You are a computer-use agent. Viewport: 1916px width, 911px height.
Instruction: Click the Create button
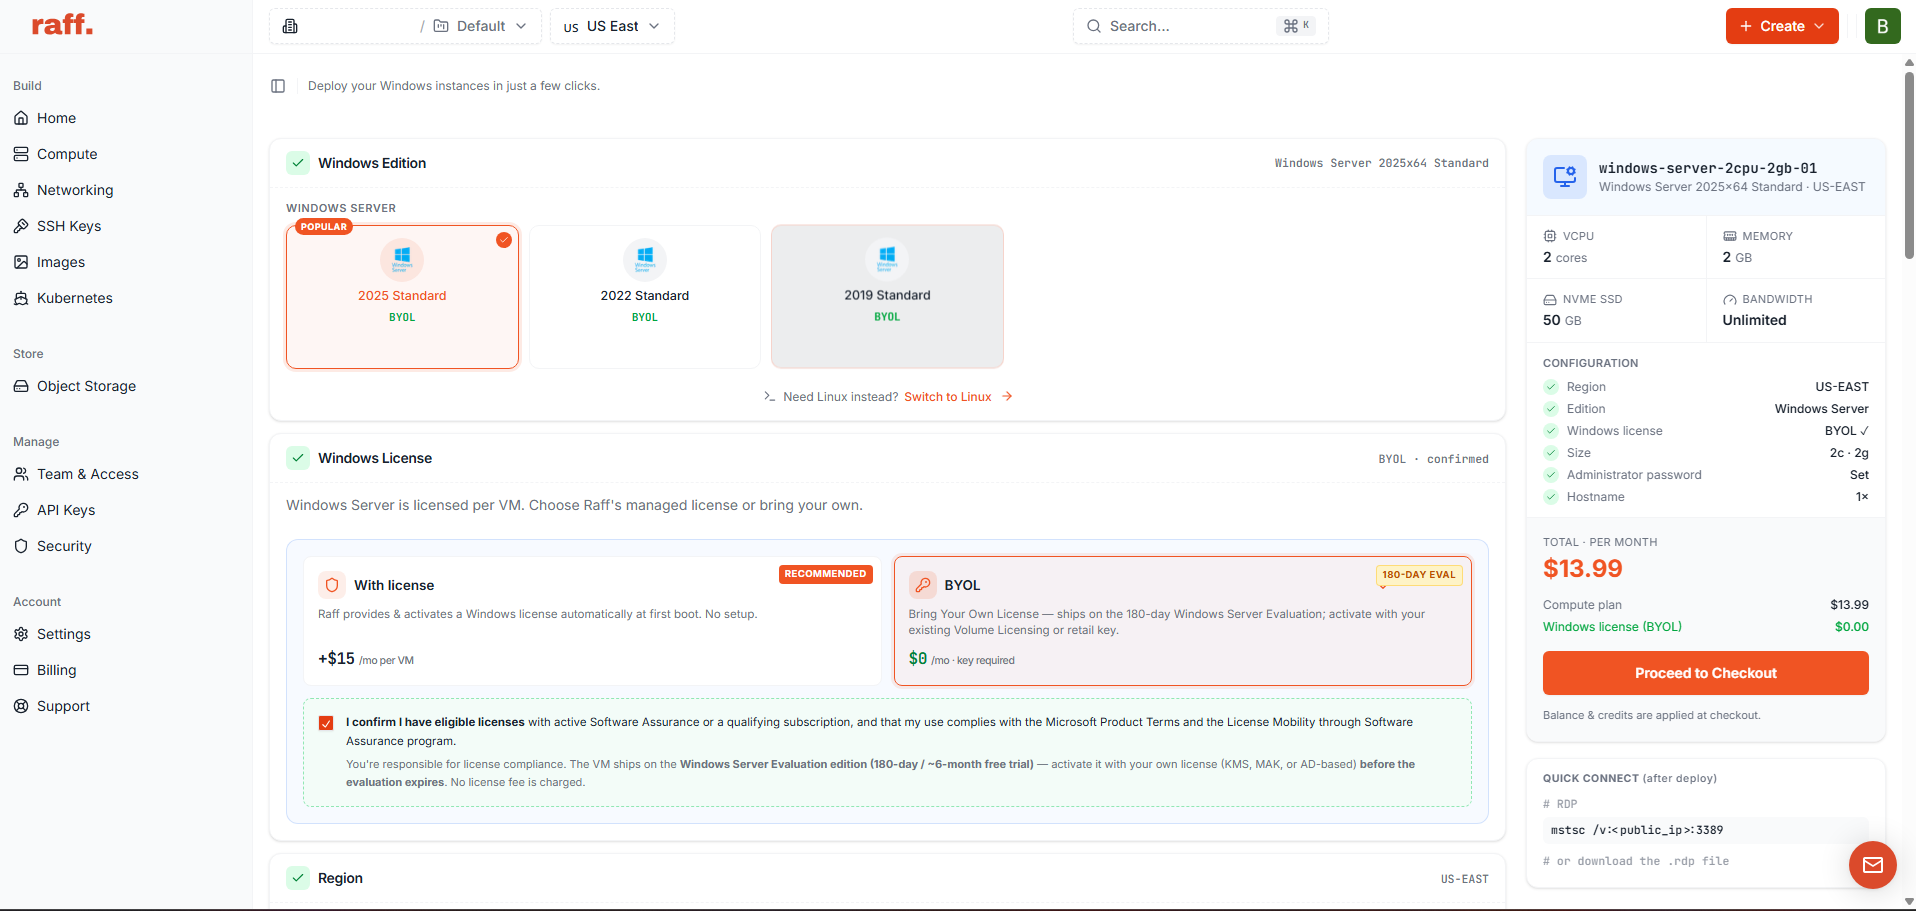[x=1782, y=26]
